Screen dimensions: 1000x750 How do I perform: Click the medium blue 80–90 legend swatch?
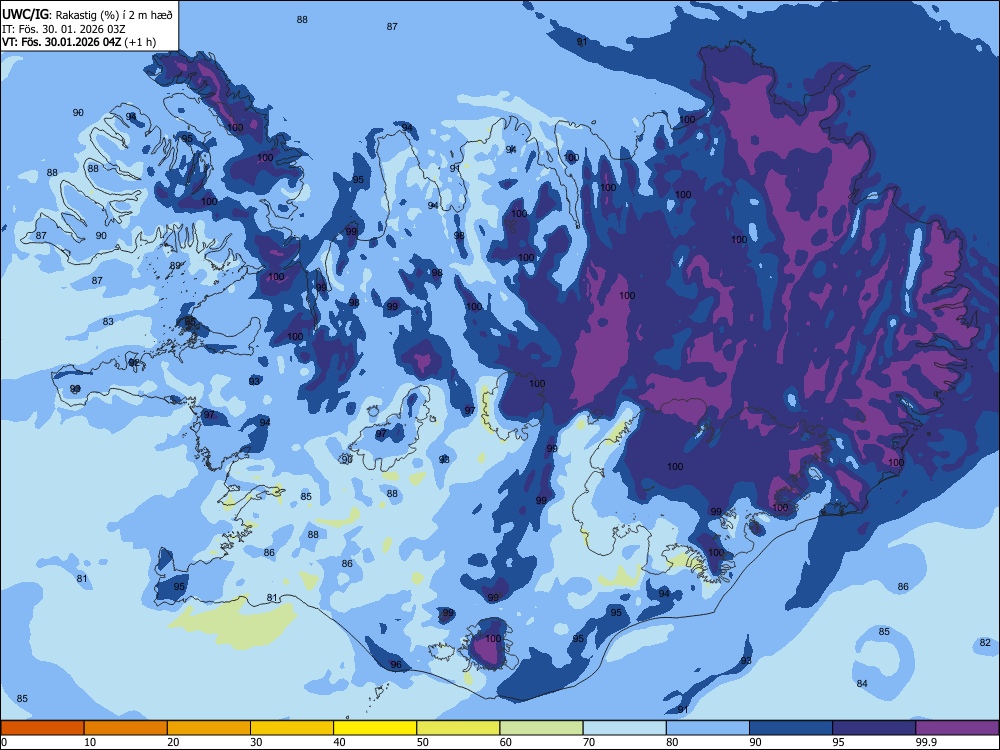pyautogui.click(x=708, y=728)
